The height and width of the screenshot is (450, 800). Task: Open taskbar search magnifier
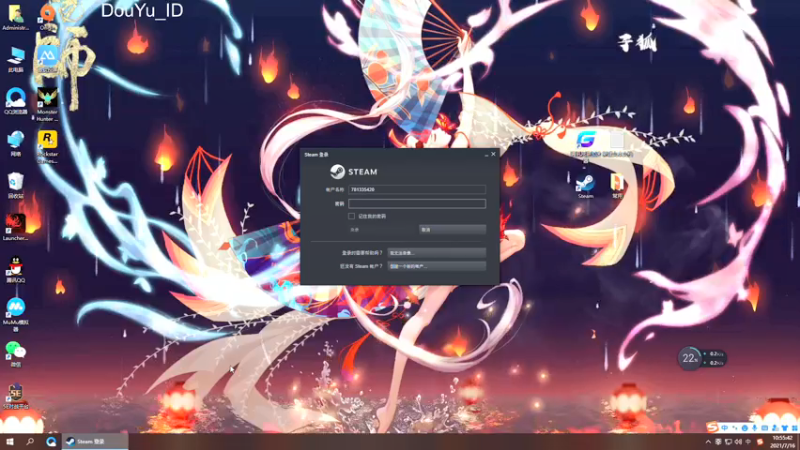pos(30,441)
